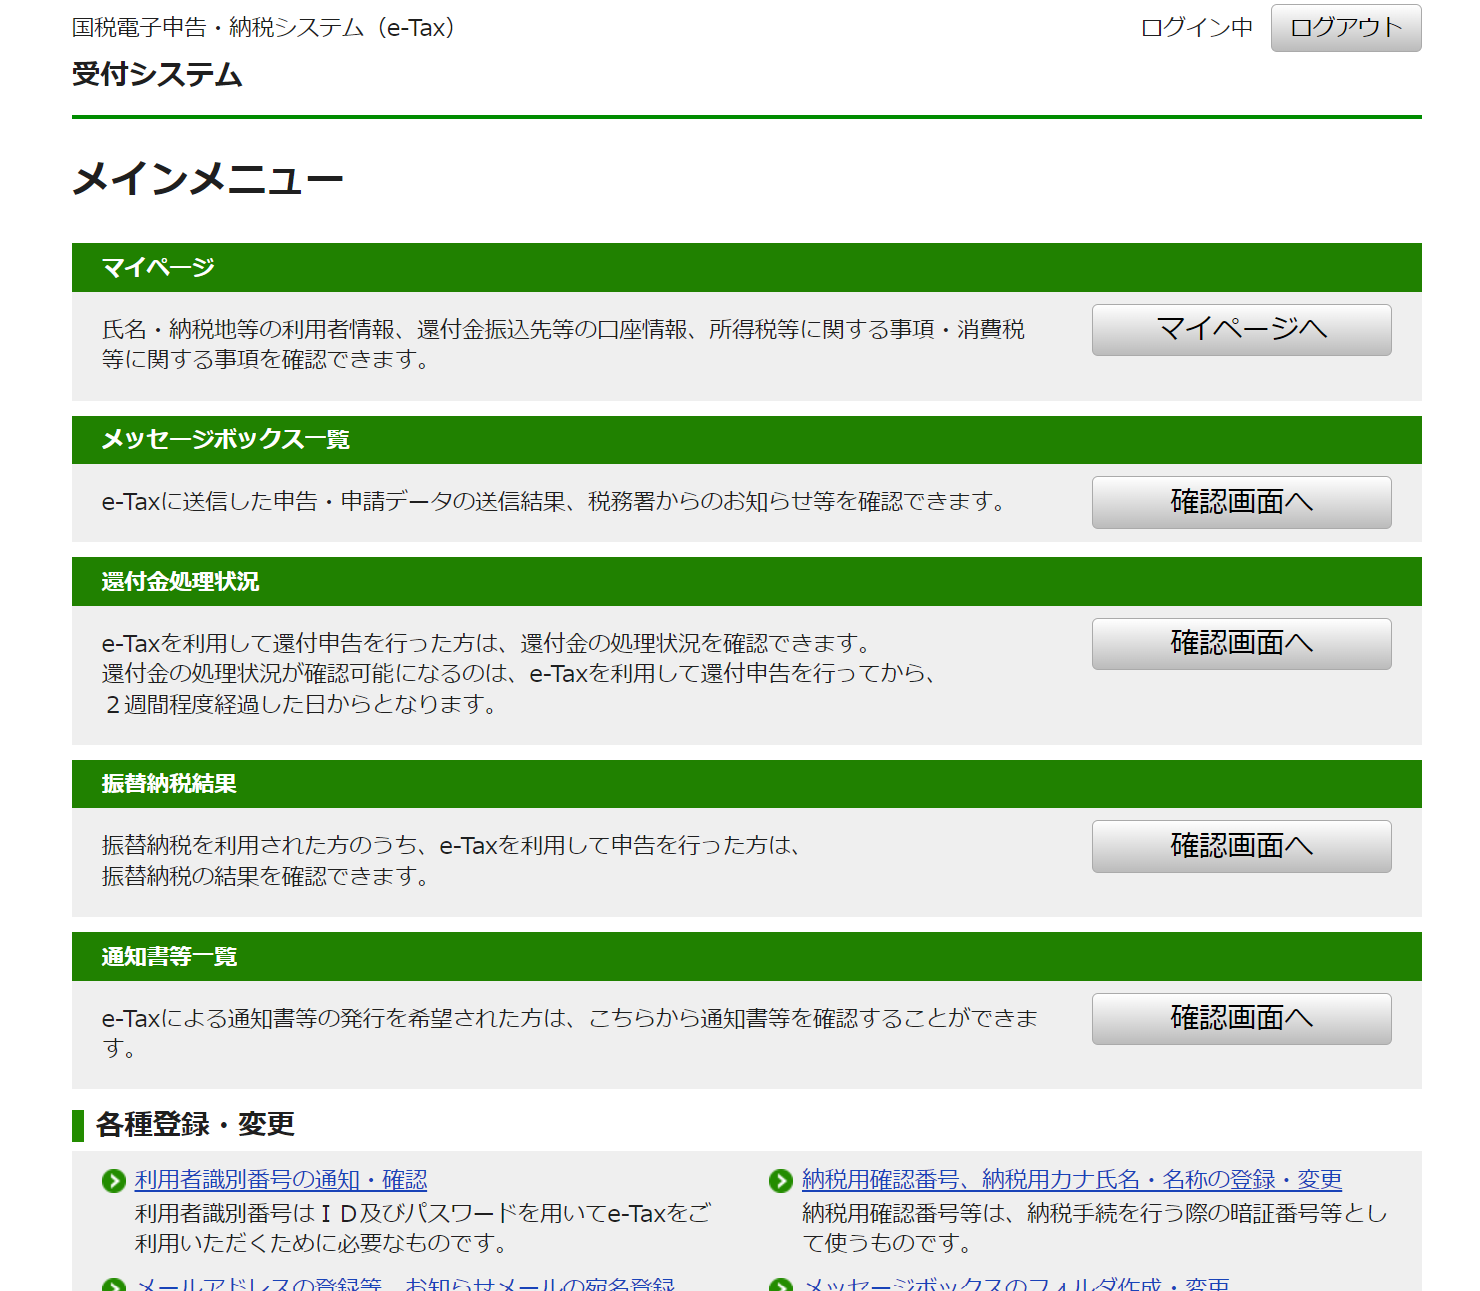
Task: Click green arrow icon beside 利用者識別番号の通知・確認
Action: pyautogui.click(x=114, y=1181)
